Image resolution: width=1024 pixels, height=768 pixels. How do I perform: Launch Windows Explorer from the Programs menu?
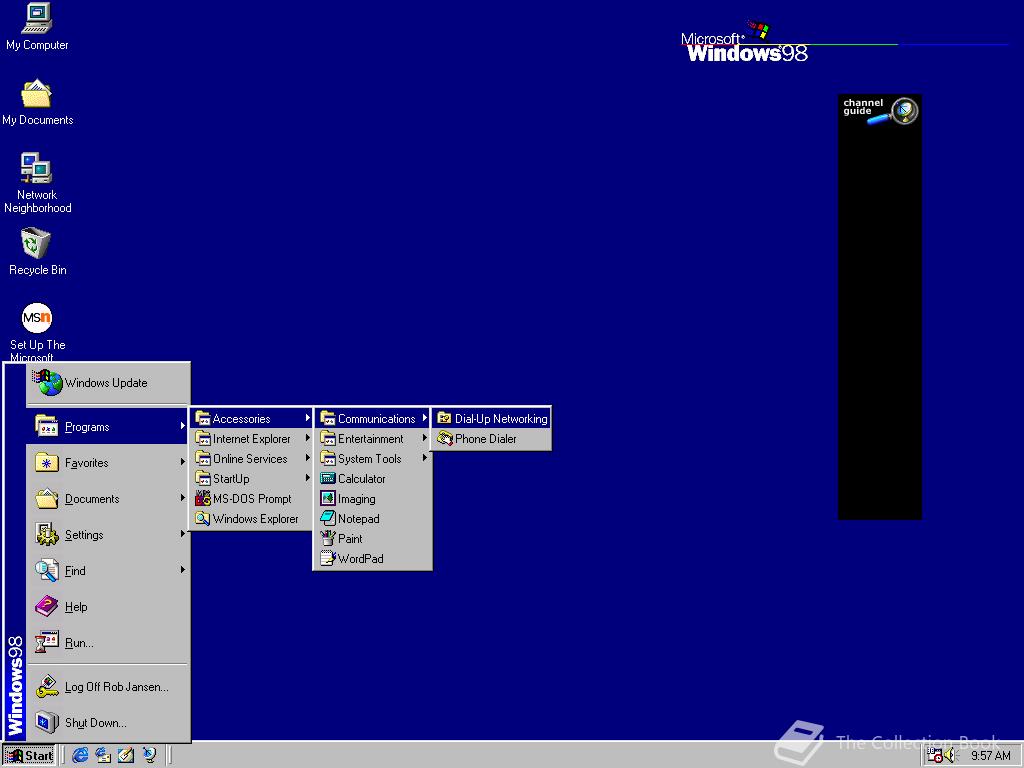click(x=252, y=519)
